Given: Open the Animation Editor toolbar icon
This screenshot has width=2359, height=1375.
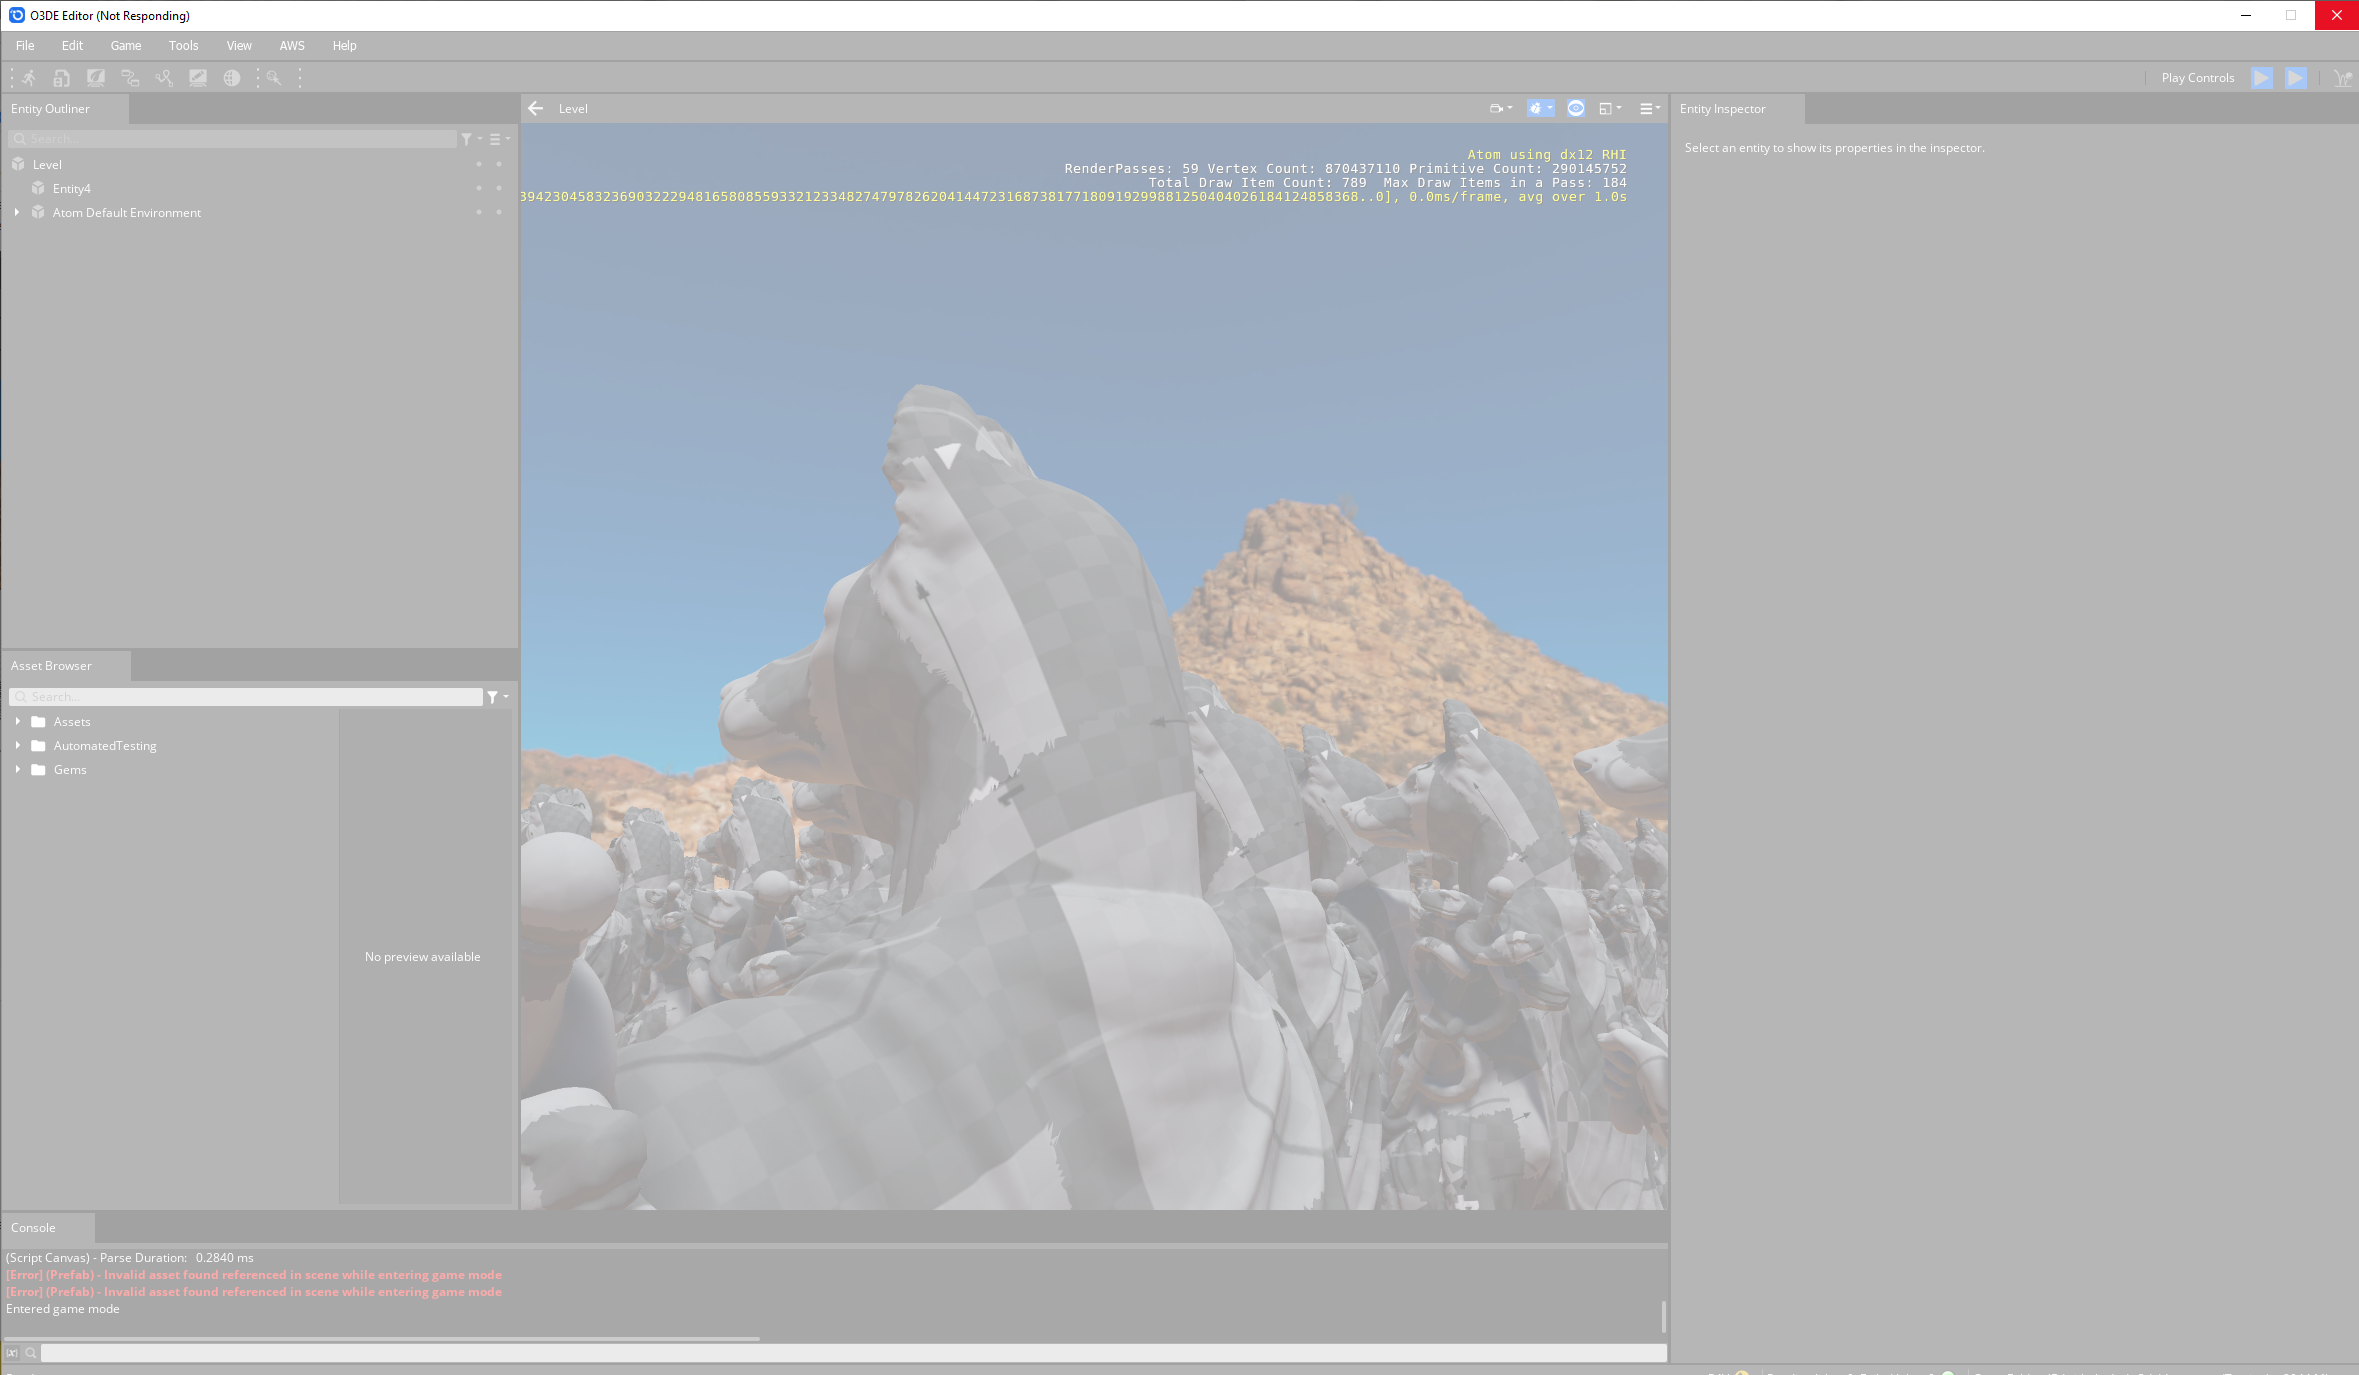Looking at the screenshot, I should point(164,78).
